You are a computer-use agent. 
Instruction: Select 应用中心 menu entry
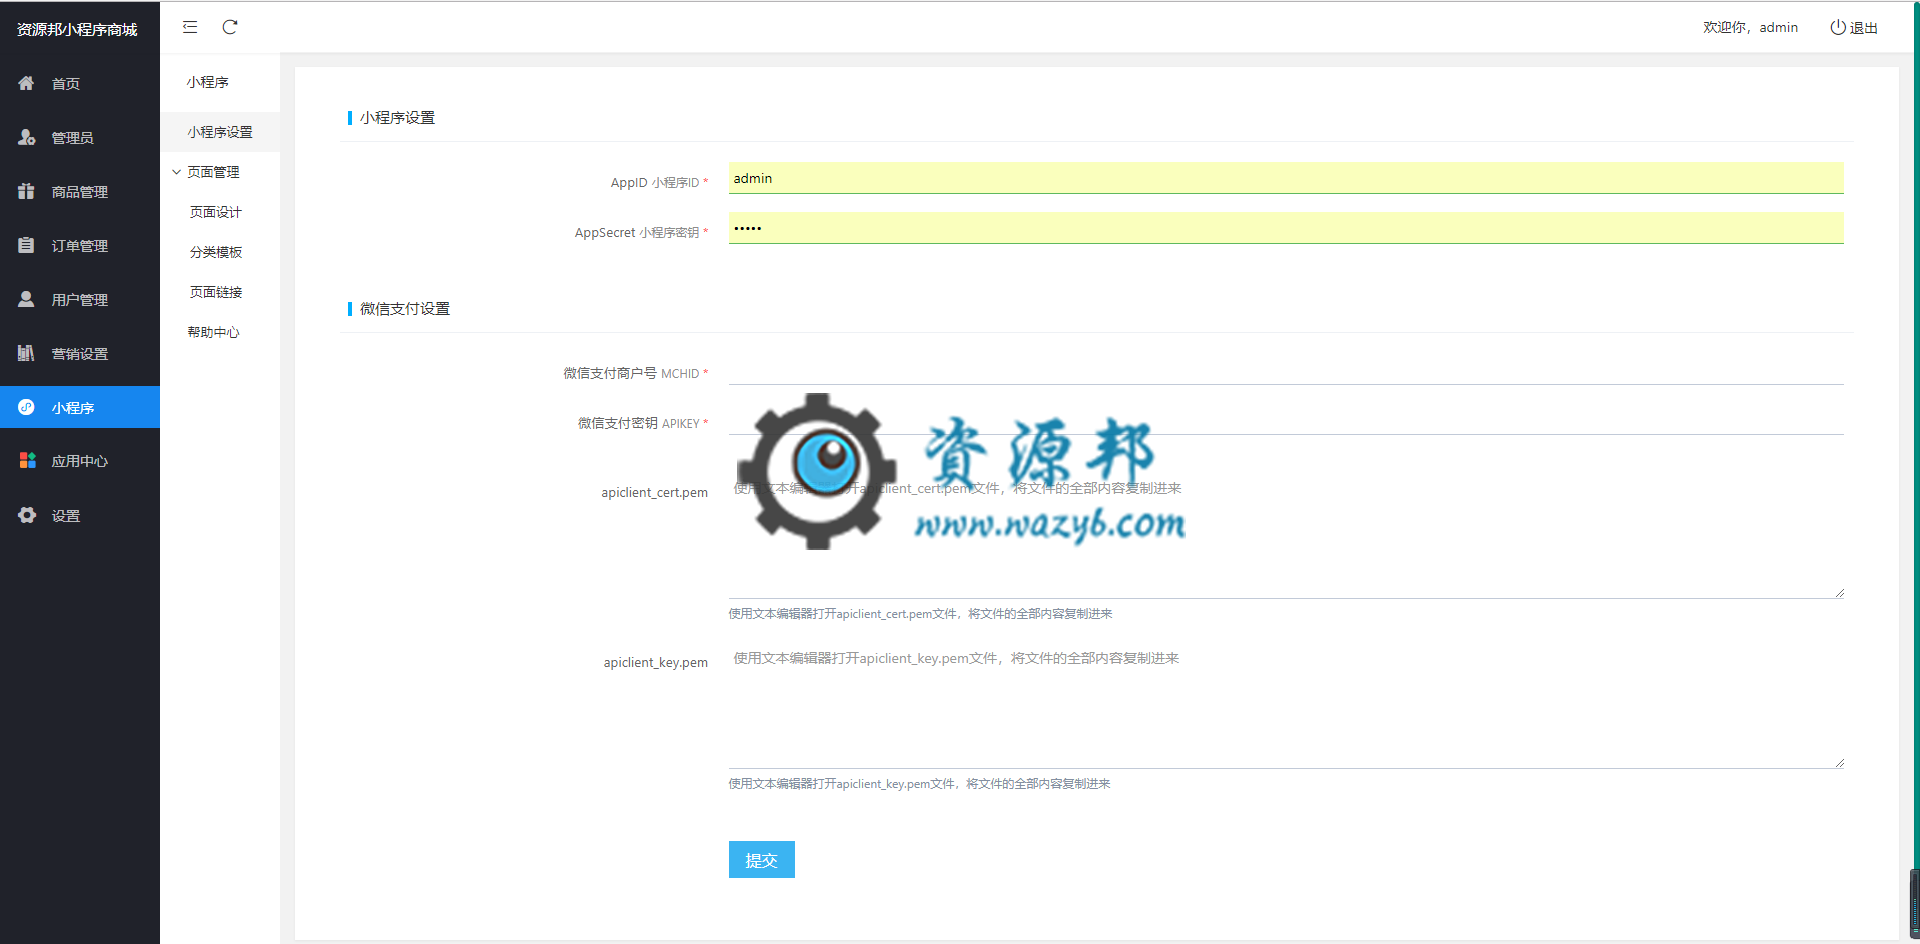[80, 461]
